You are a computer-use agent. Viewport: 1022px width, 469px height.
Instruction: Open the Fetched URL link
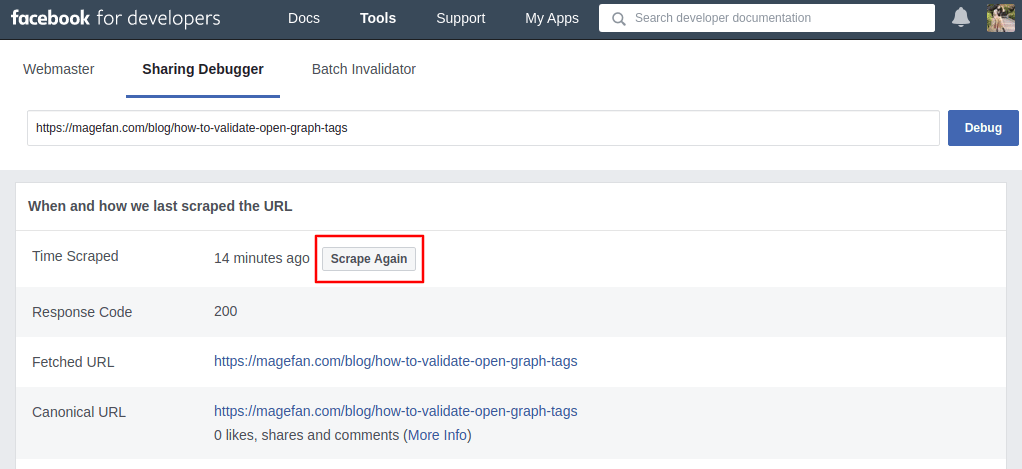coord(396,361)
